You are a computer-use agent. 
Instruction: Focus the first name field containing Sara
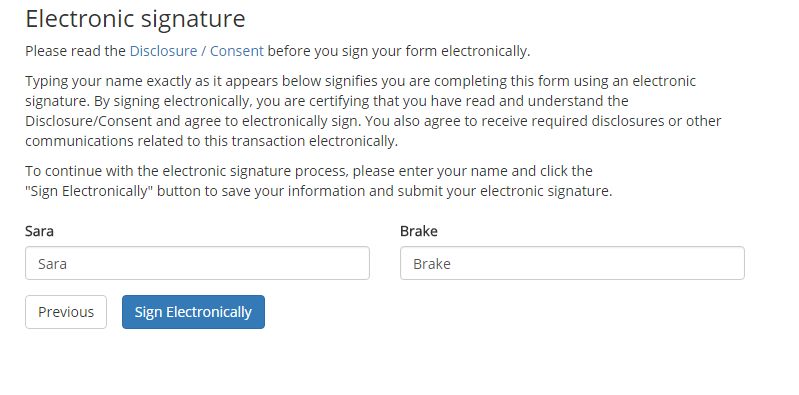coord(197,263)
